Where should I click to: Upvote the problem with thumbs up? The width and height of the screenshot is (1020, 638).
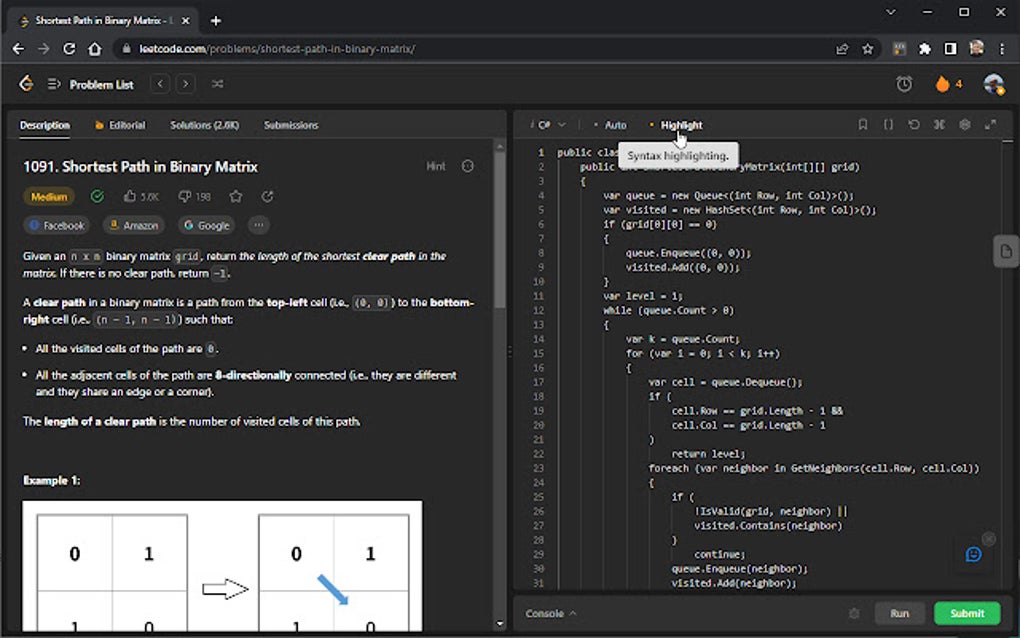point(130,197)
